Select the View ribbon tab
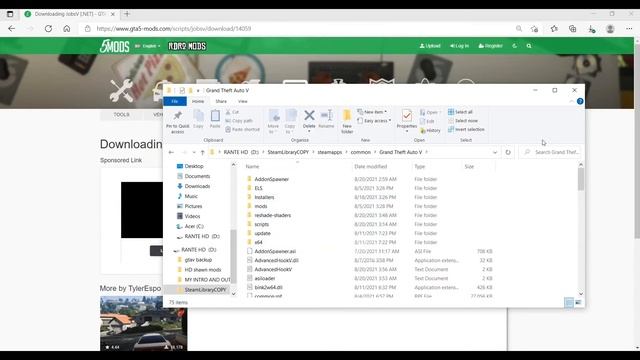The image size is (640, 360). point(242,101)
